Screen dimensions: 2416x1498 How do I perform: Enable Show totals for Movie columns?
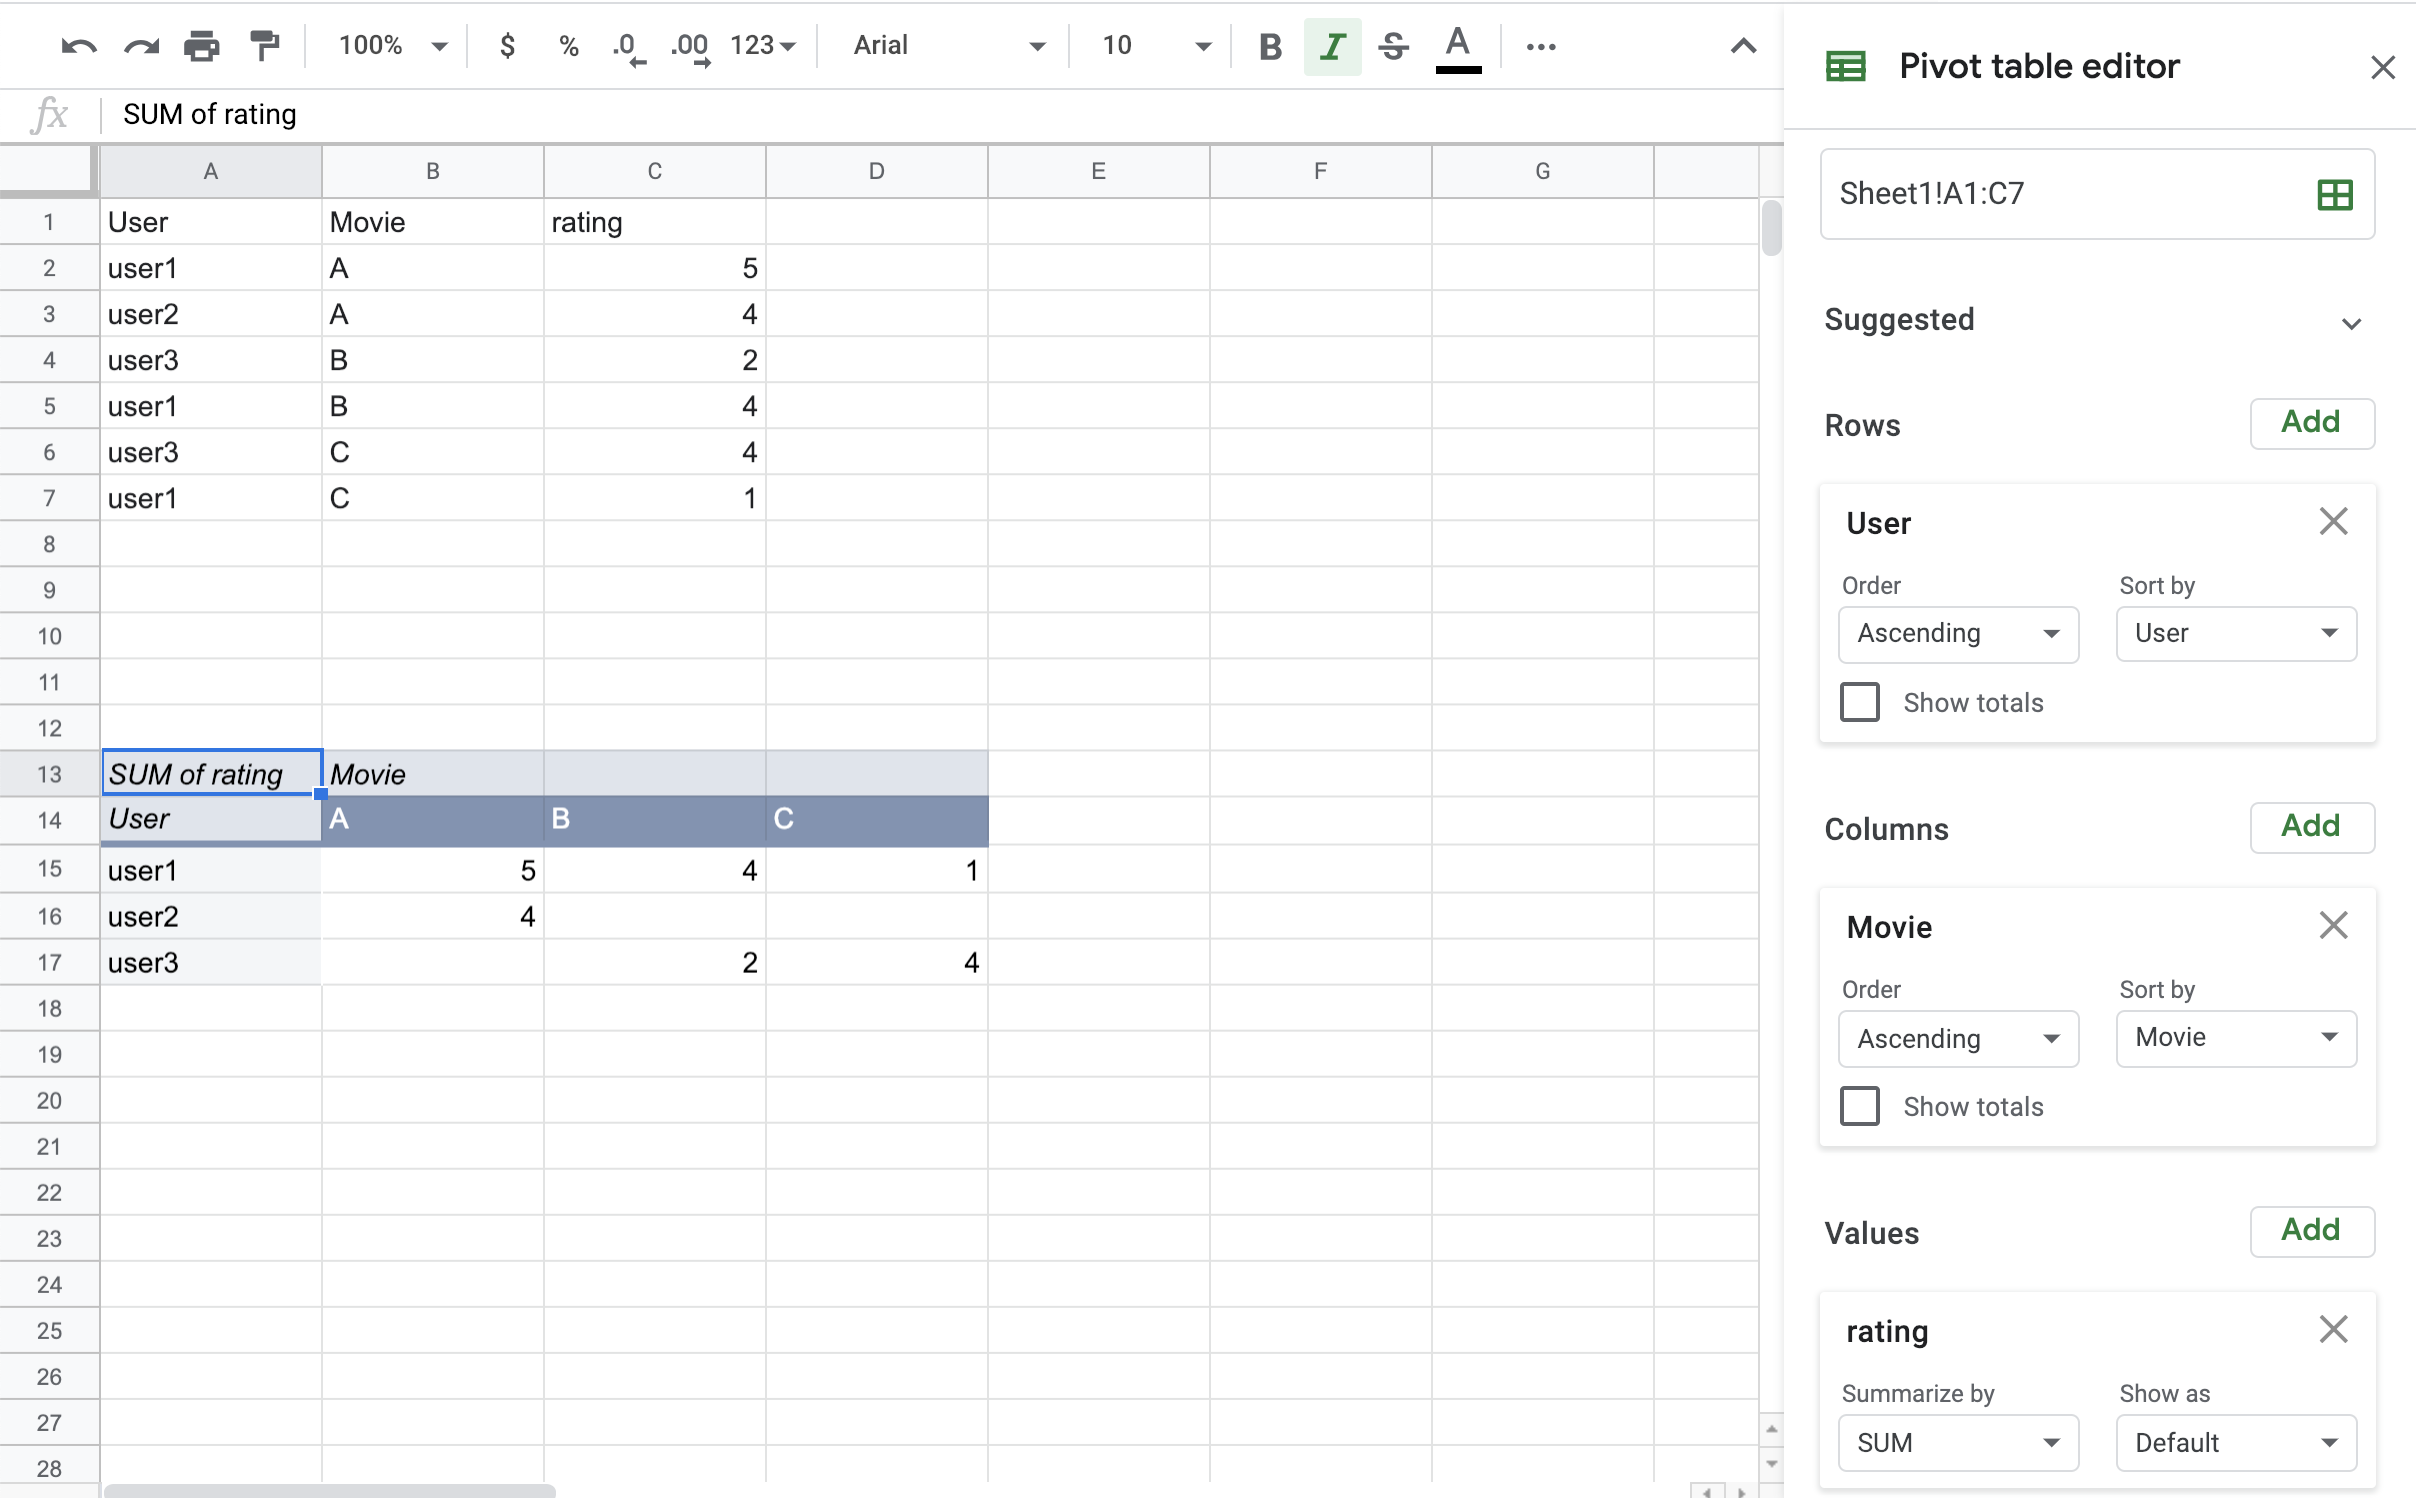point(1860,1106)
